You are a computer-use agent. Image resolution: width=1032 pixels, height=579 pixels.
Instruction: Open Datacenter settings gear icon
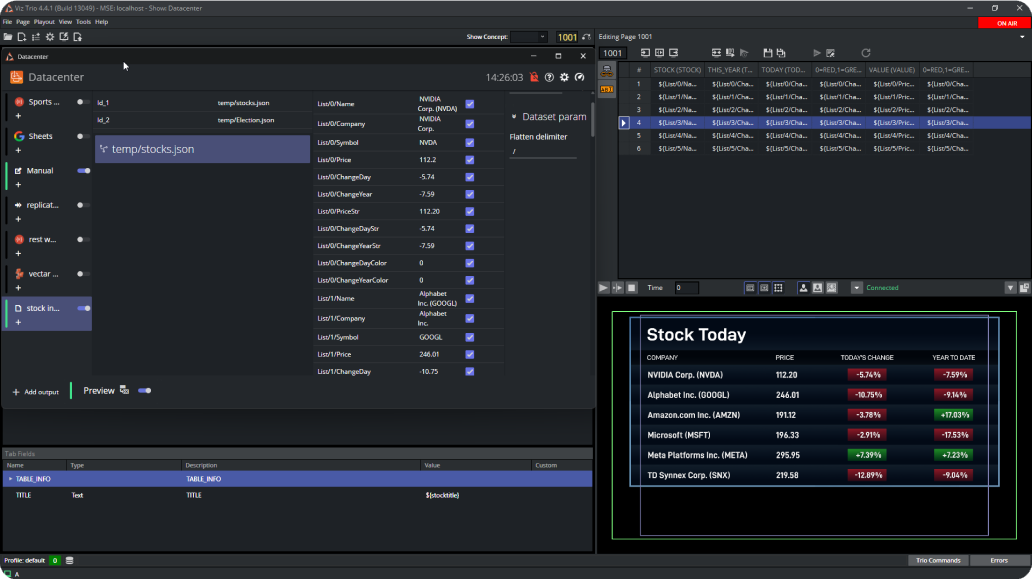coord(565,77)
